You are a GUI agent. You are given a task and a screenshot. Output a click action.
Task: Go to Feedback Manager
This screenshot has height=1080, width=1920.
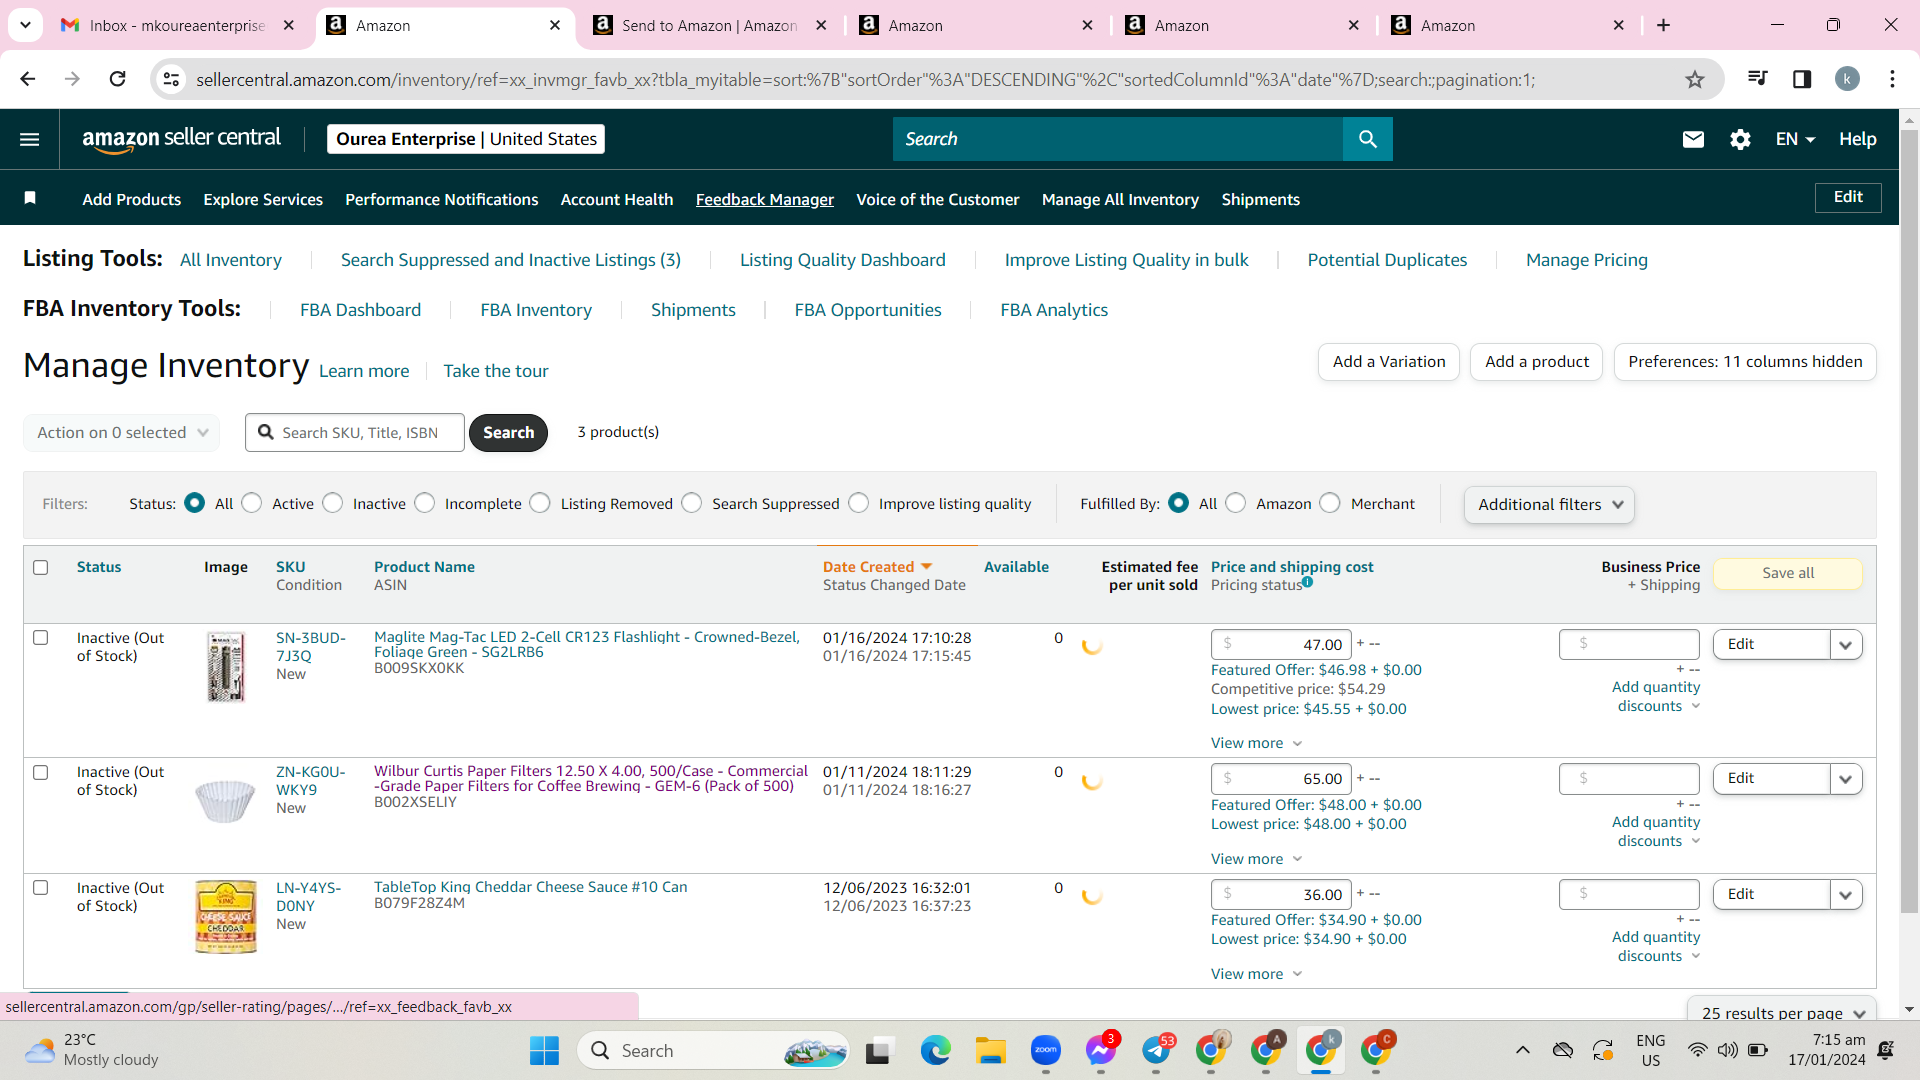point(765,199)
